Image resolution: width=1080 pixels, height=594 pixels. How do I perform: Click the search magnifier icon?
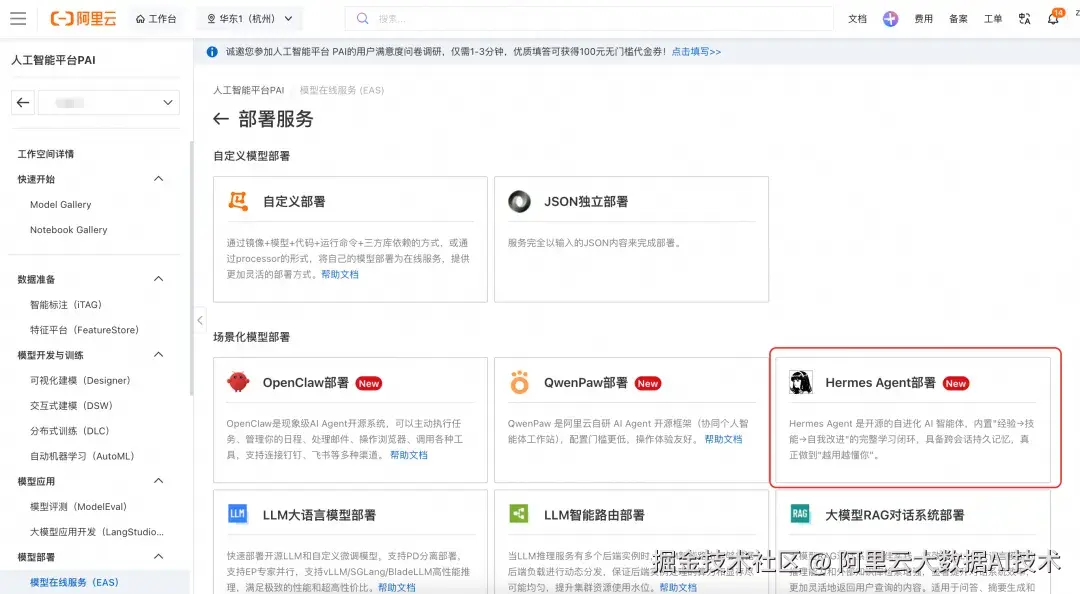click(362, 19)
